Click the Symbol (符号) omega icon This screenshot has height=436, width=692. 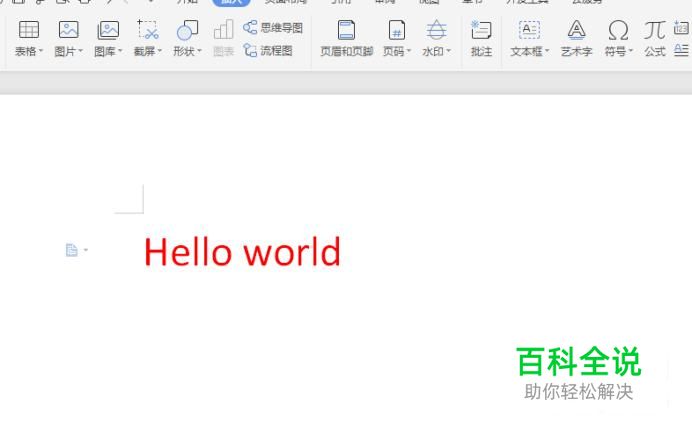point(618,30)
